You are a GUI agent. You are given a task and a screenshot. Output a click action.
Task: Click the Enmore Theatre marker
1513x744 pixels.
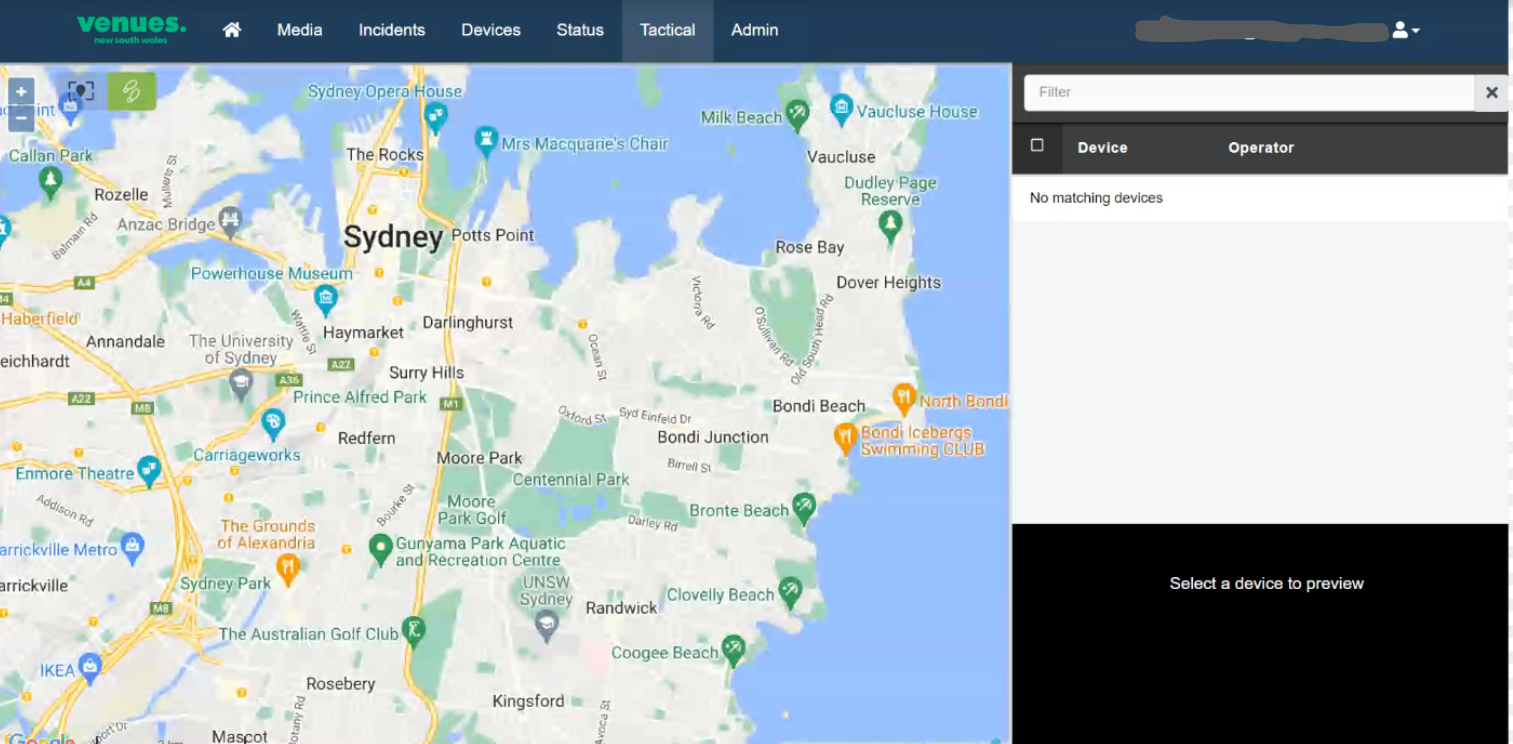pyautogui.click(x=149, y=469)
